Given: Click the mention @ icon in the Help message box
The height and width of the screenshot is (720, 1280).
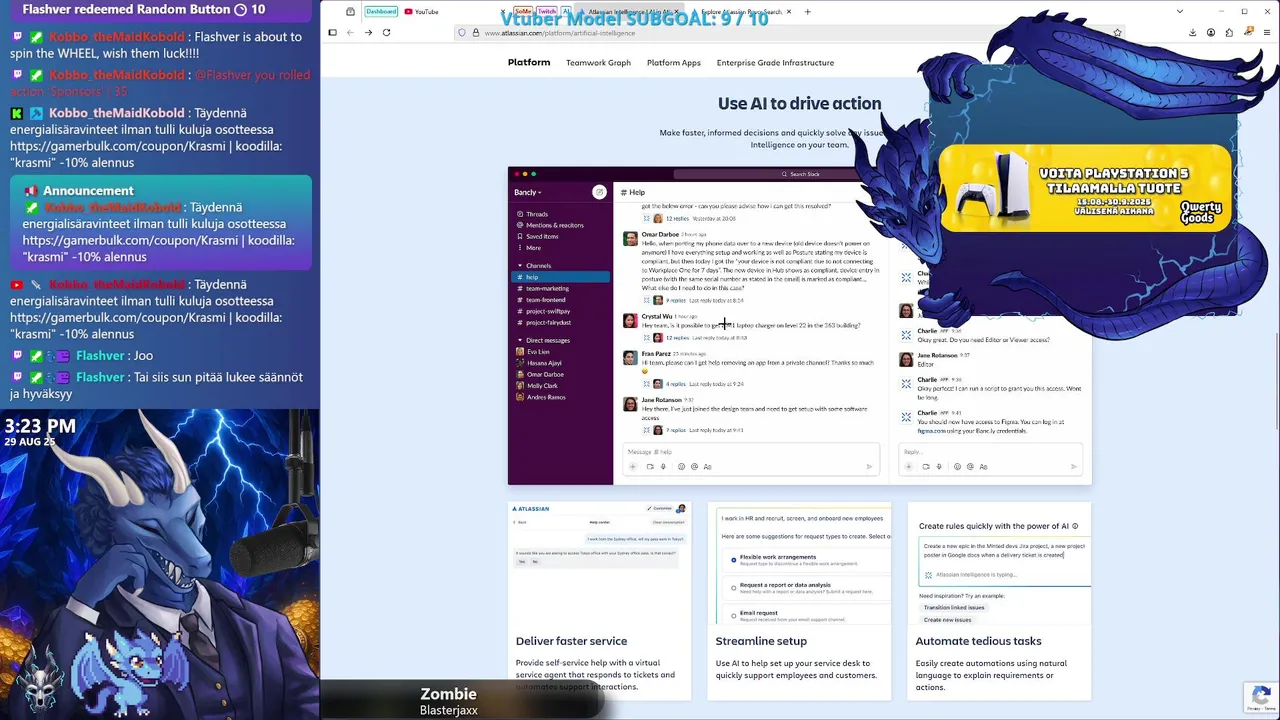Looking at the screenshot, I should [x=694, y=467].
